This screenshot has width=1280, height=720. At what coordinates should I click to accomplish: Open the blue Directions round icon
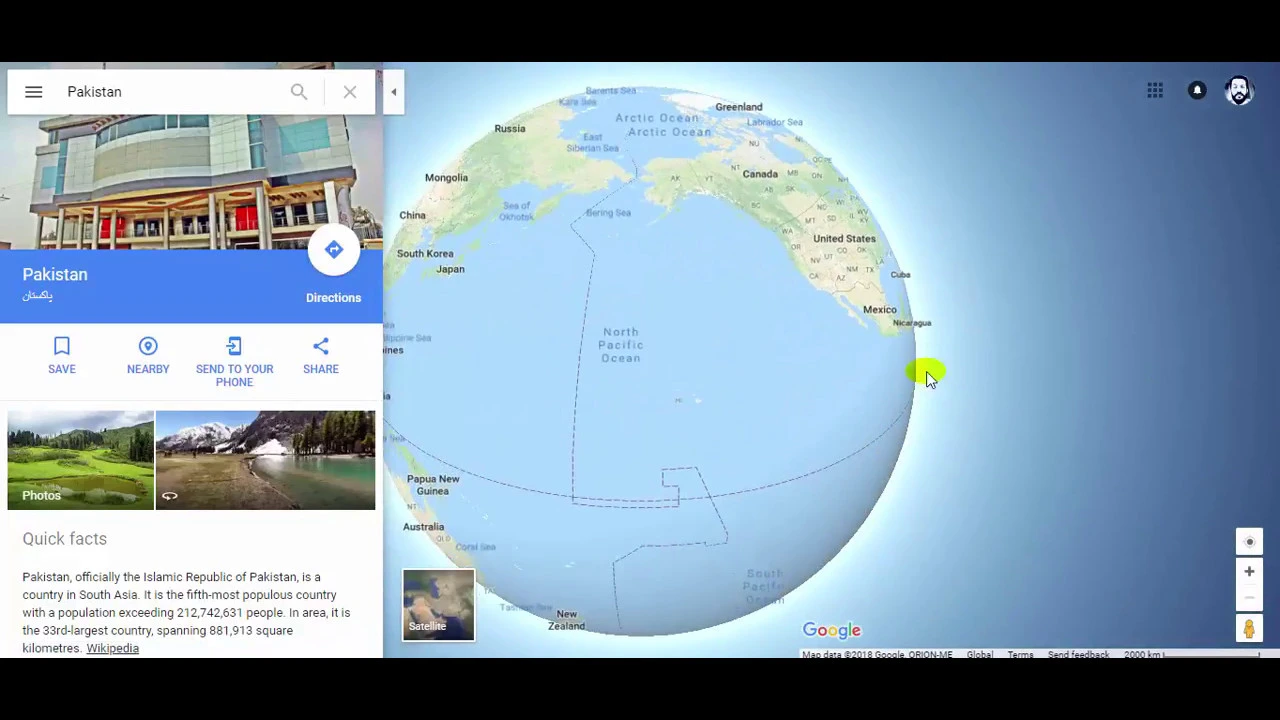point(334,250)
